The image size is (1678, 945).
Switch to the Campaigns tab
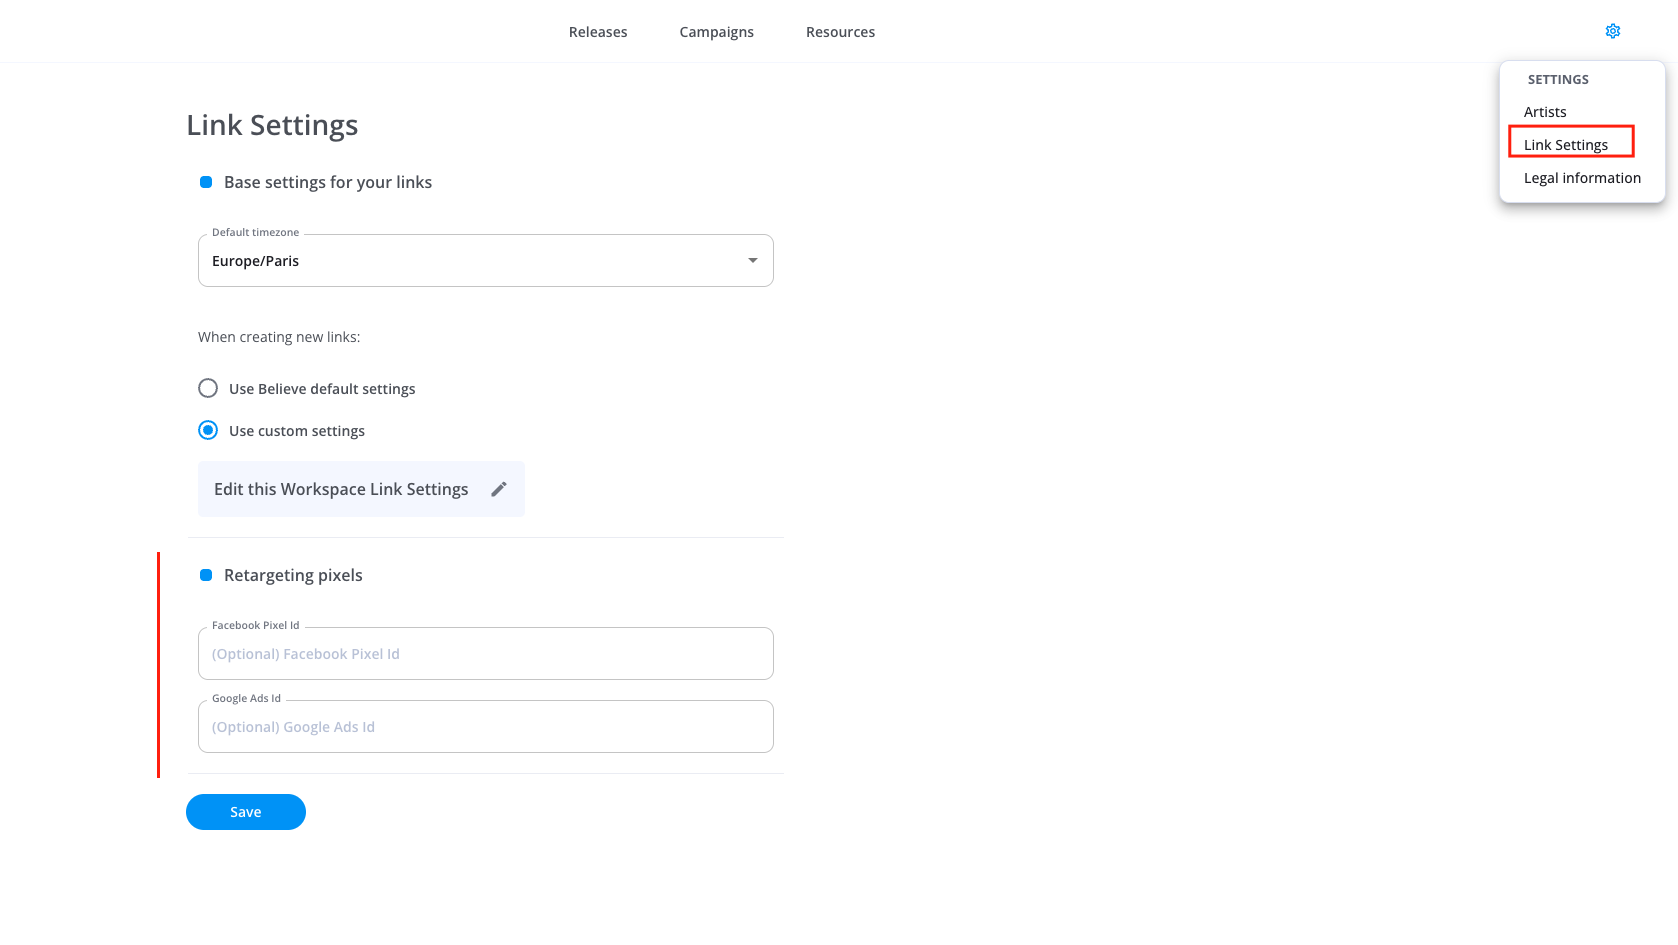[716, 32]
